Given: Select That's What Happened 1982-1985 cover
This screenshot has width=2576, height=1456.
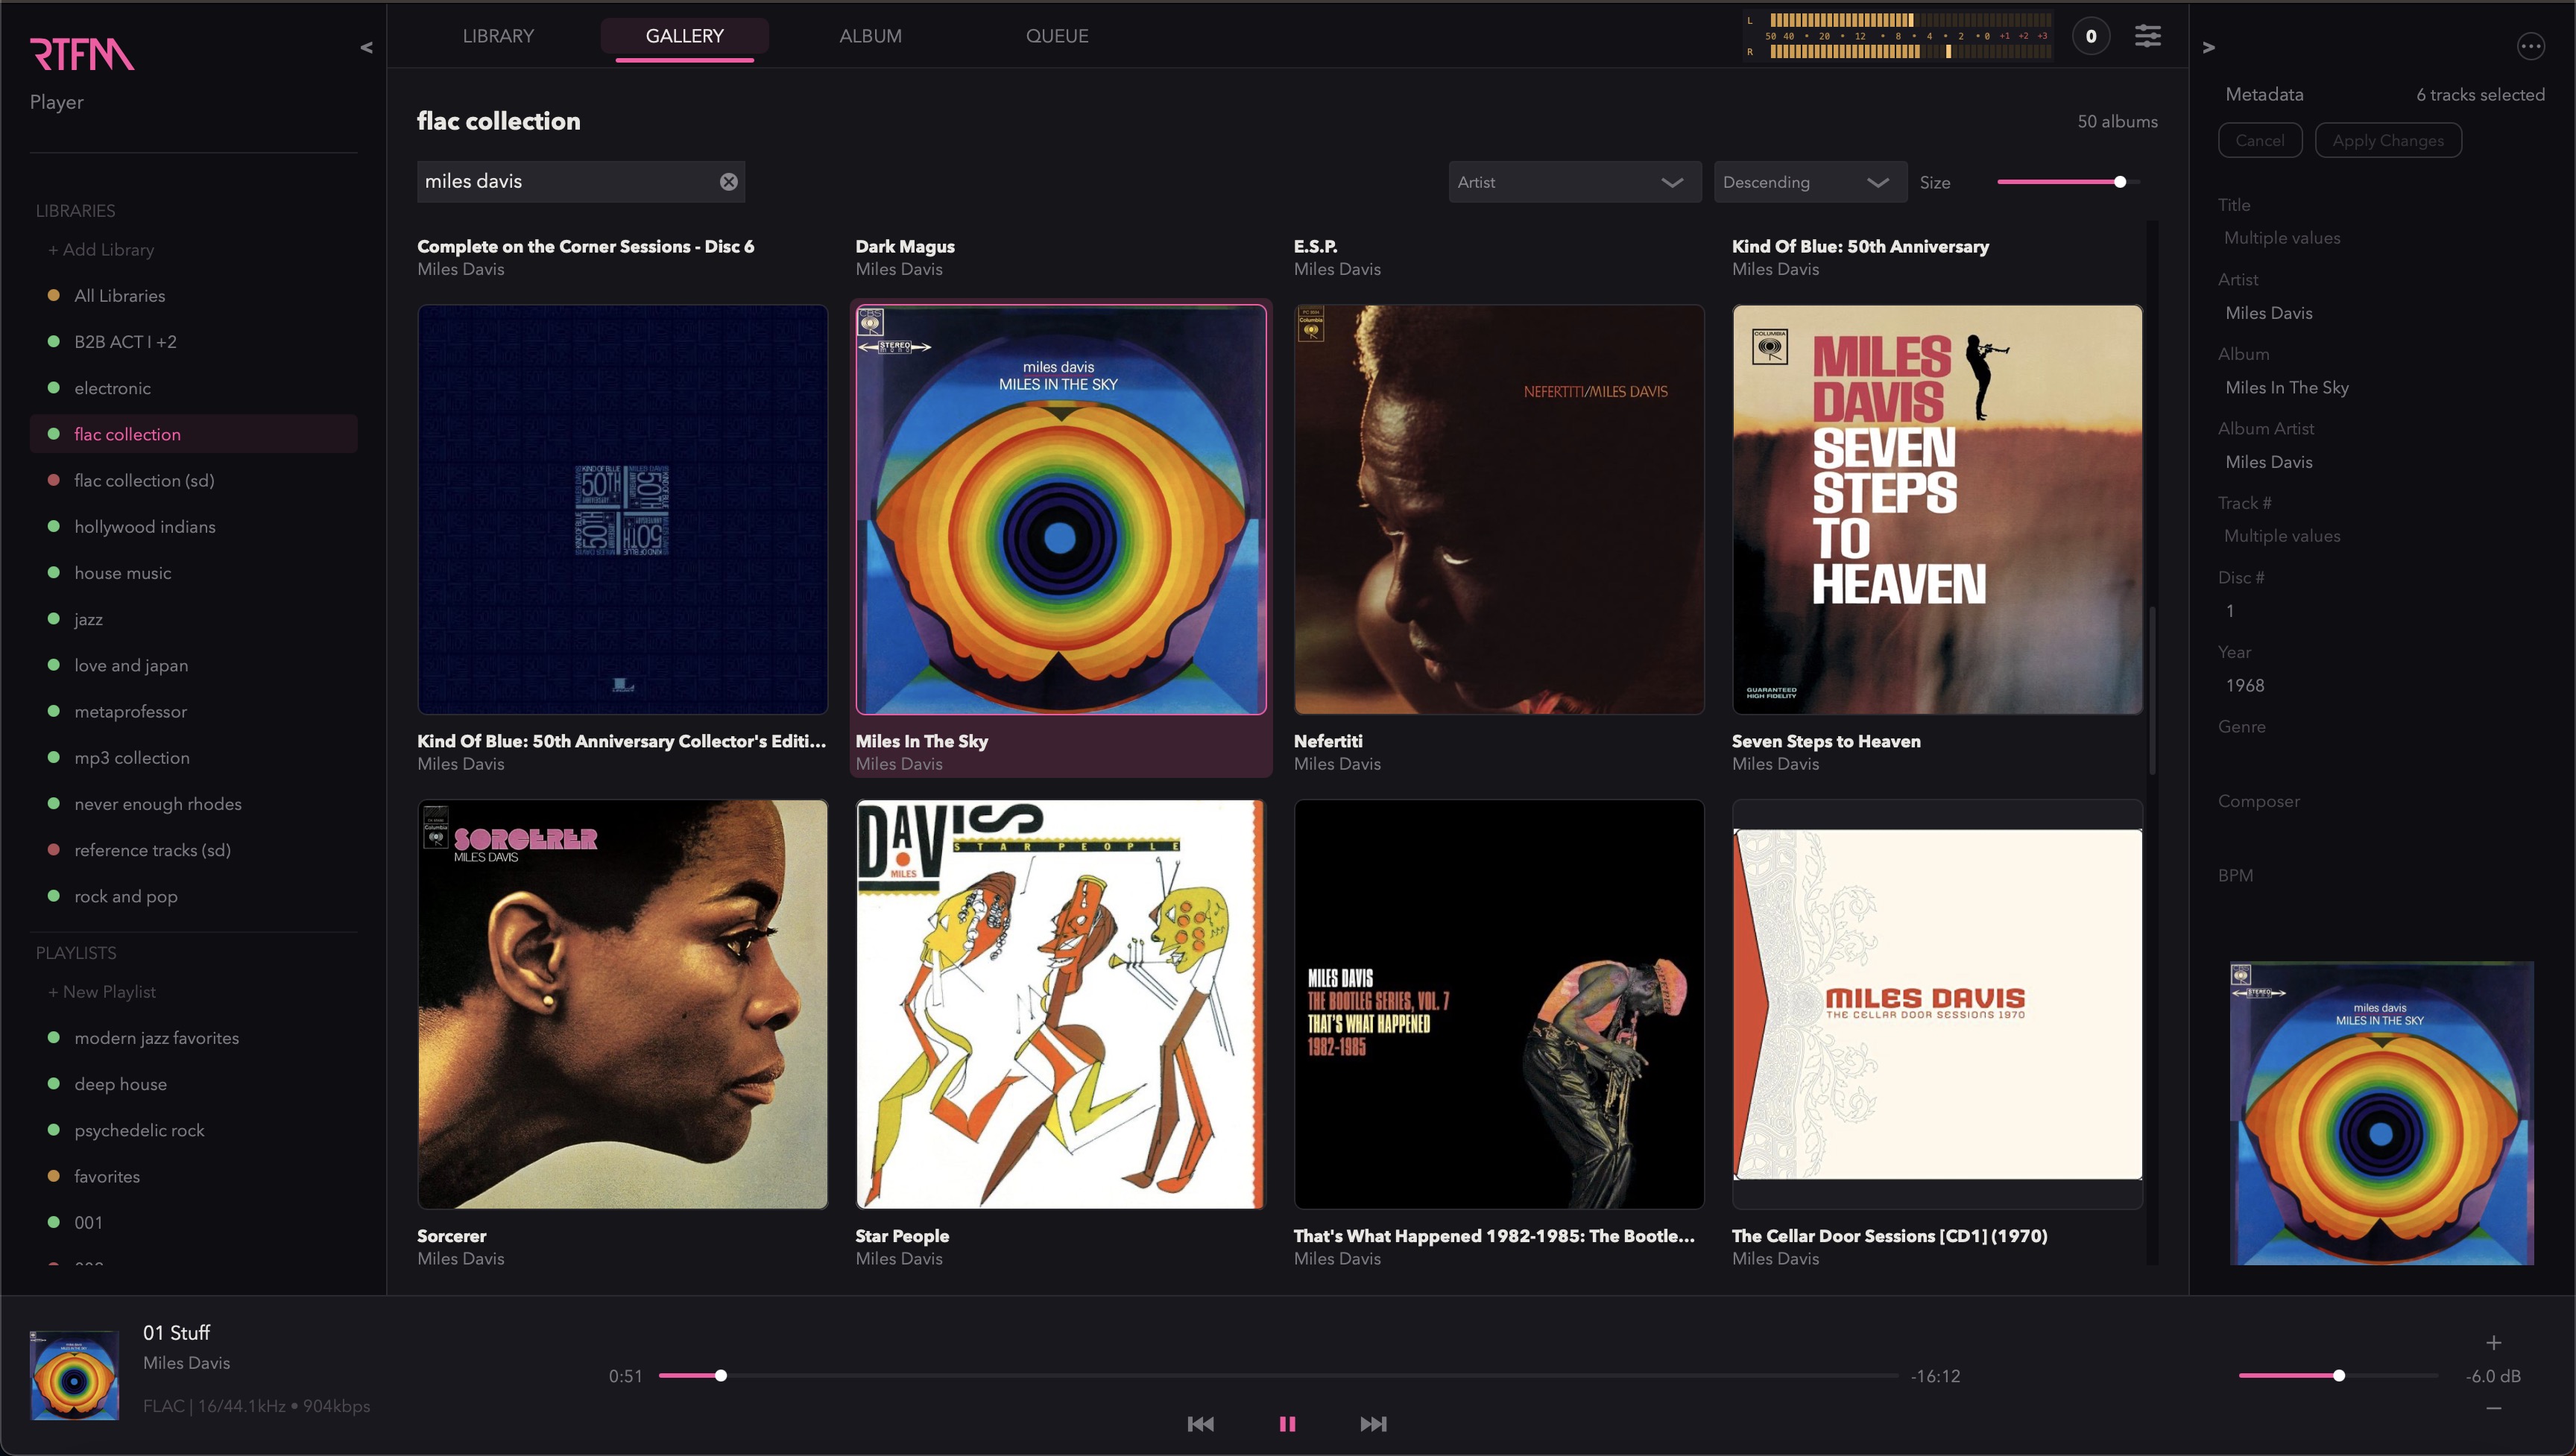Looking at the screenshot, I should [1499, 1004].
